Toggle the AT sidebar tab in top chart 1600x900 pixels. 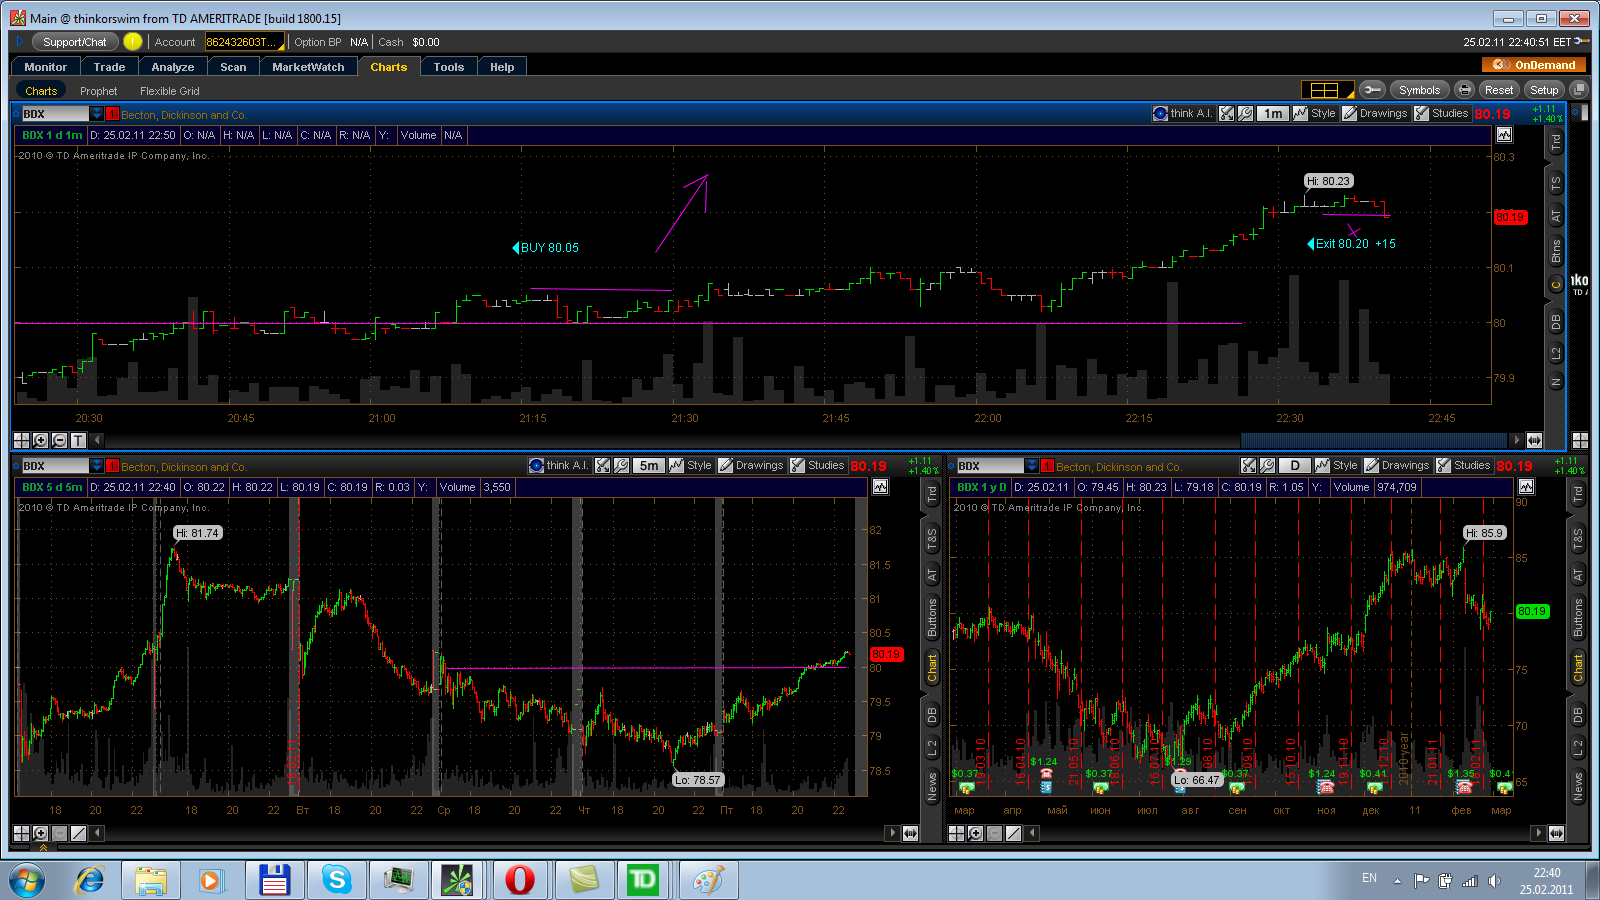coord(1555,216)
